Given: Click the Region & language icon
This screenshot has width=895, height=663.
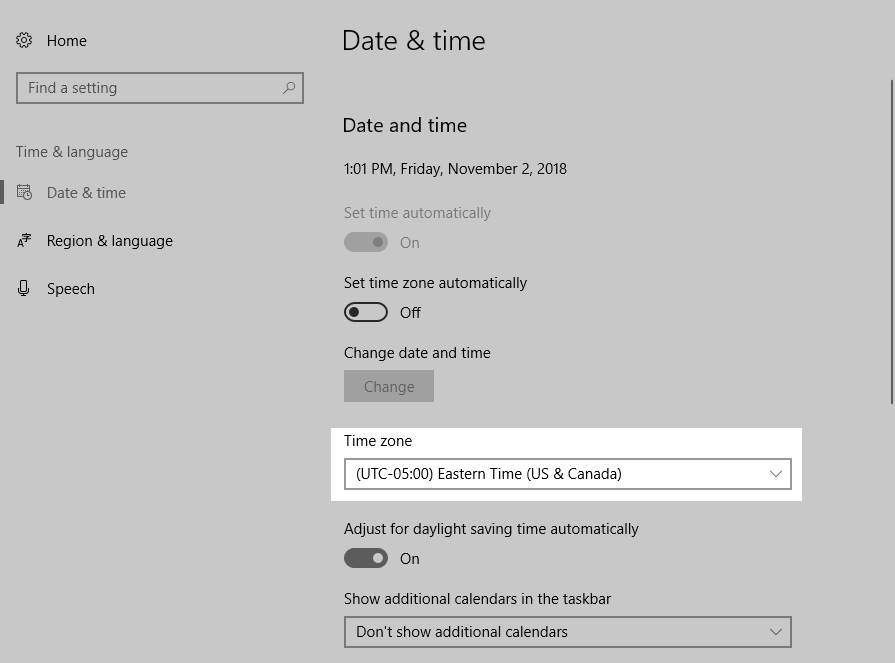Looking at the screenshot, I should point(24,241).
